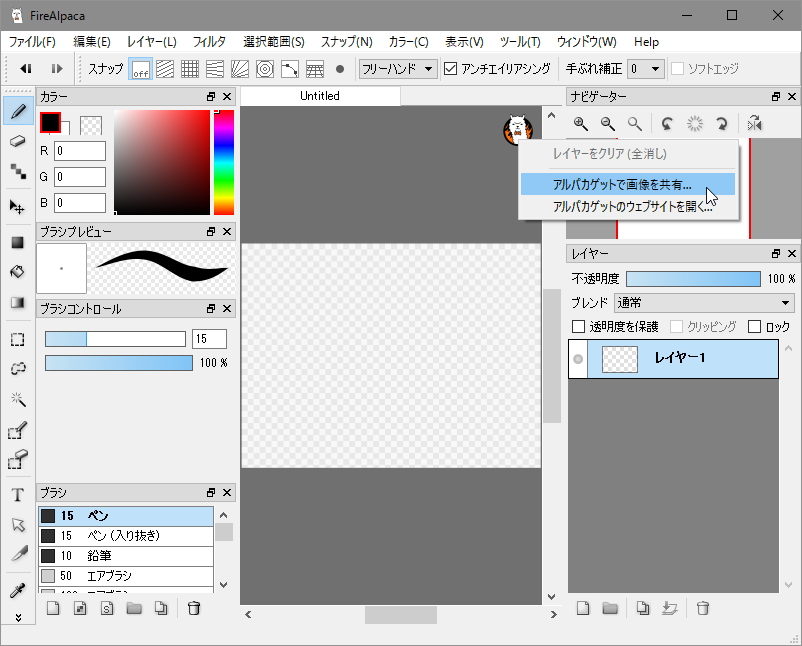The image size is (802, 646).
Task: Open the フィルタ menu
Action: [x=209, y=42]
